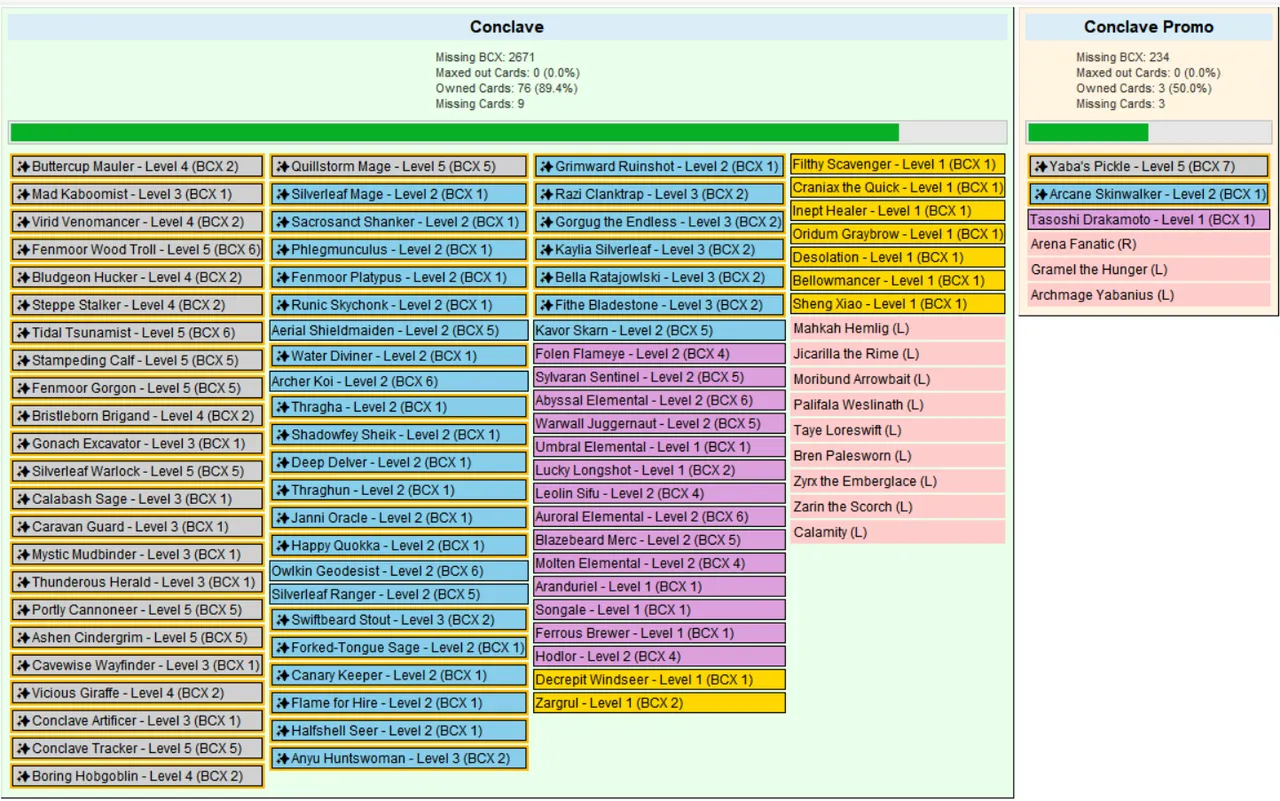Open the Zargrul Level 1 card entry

[659, 703]
